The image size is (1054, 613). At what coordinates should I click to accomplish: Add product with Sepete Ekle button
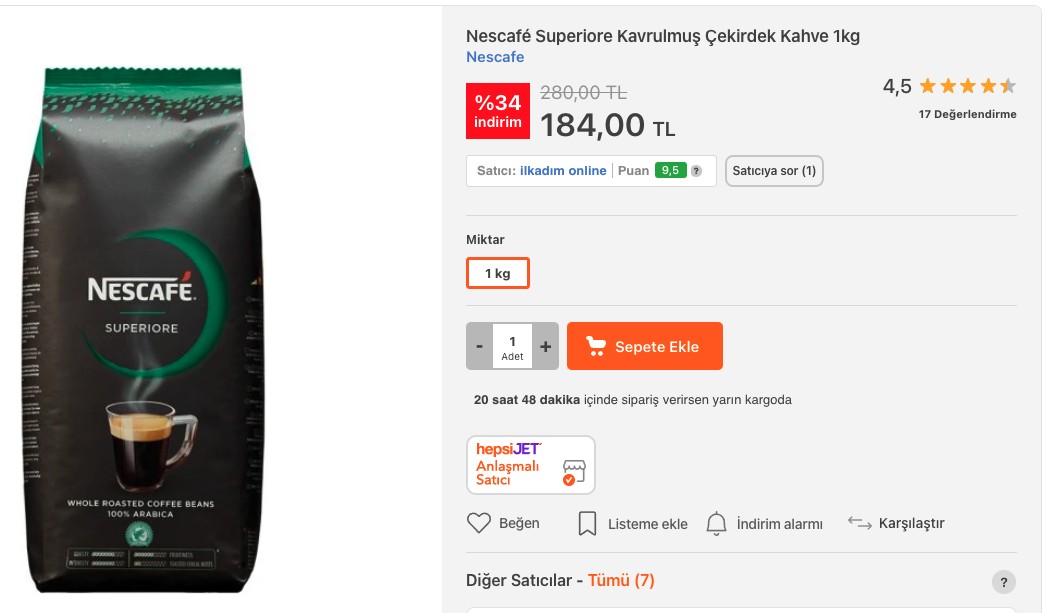tap(645, 346)
